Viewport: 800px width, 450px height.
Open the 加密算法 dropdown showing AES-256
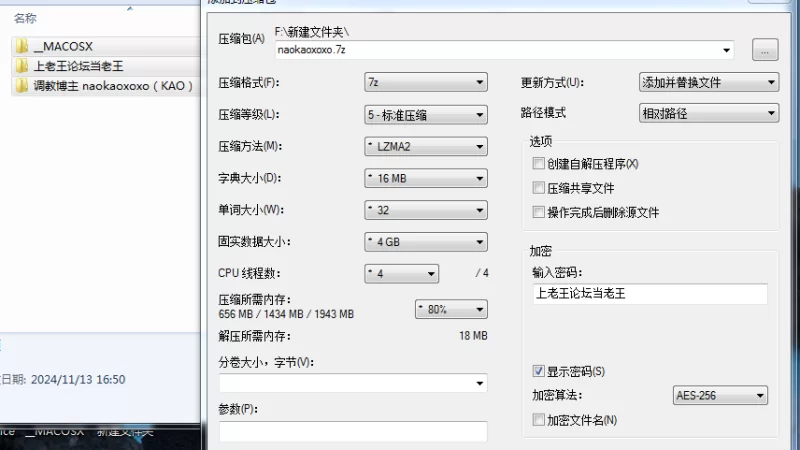coord(720,395)
